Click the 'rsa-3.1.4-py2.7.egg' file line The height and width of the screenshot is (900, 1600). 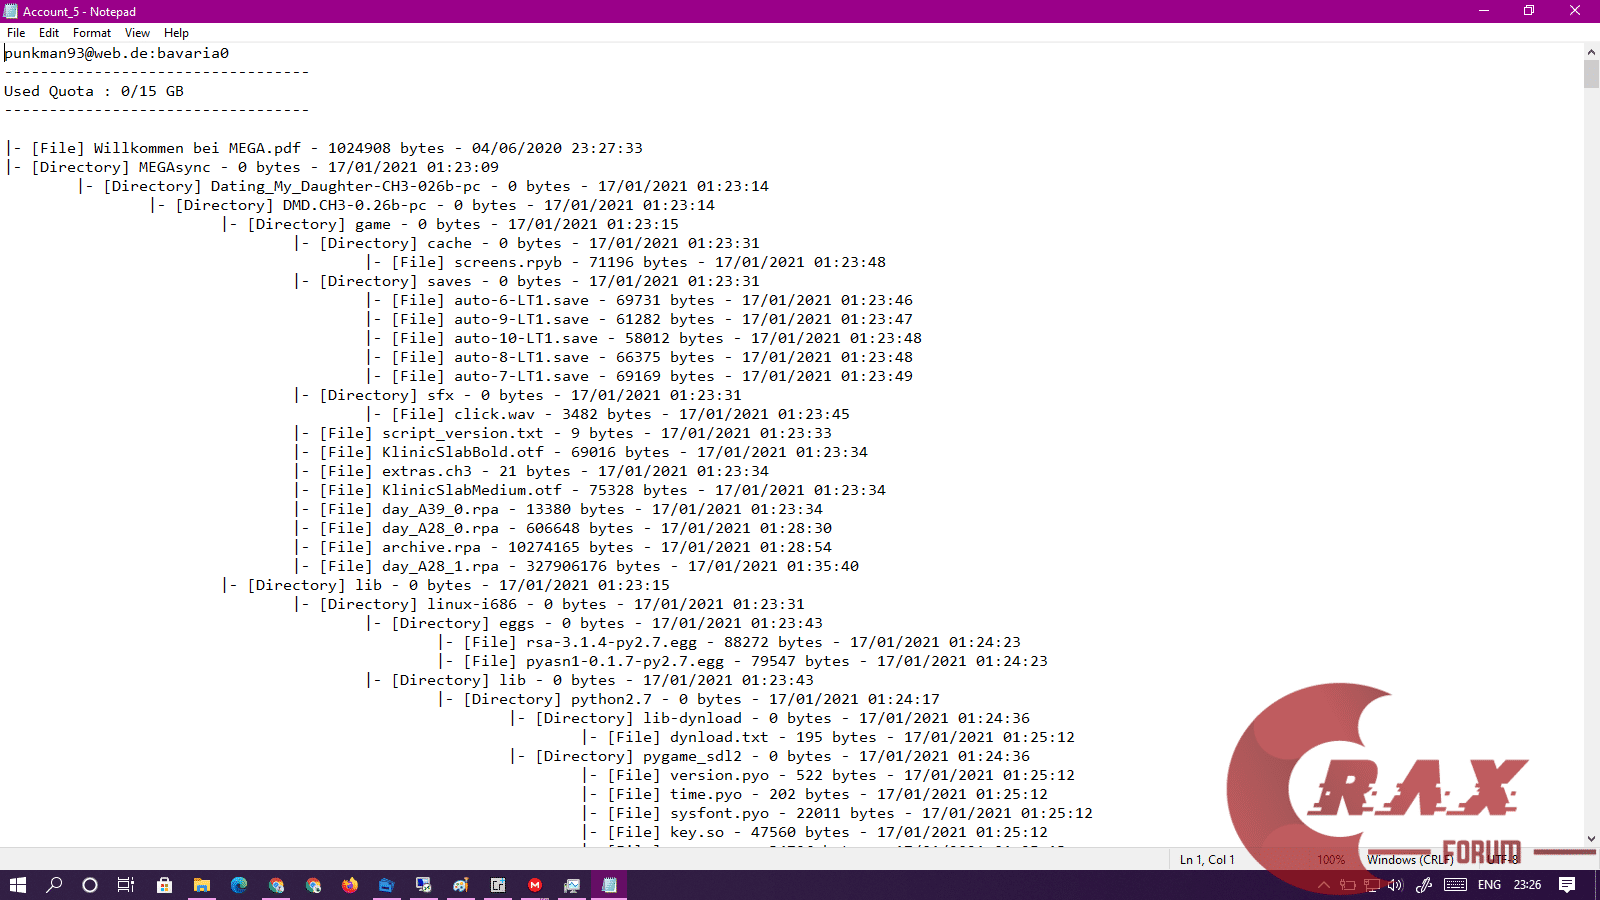[729, 642]
